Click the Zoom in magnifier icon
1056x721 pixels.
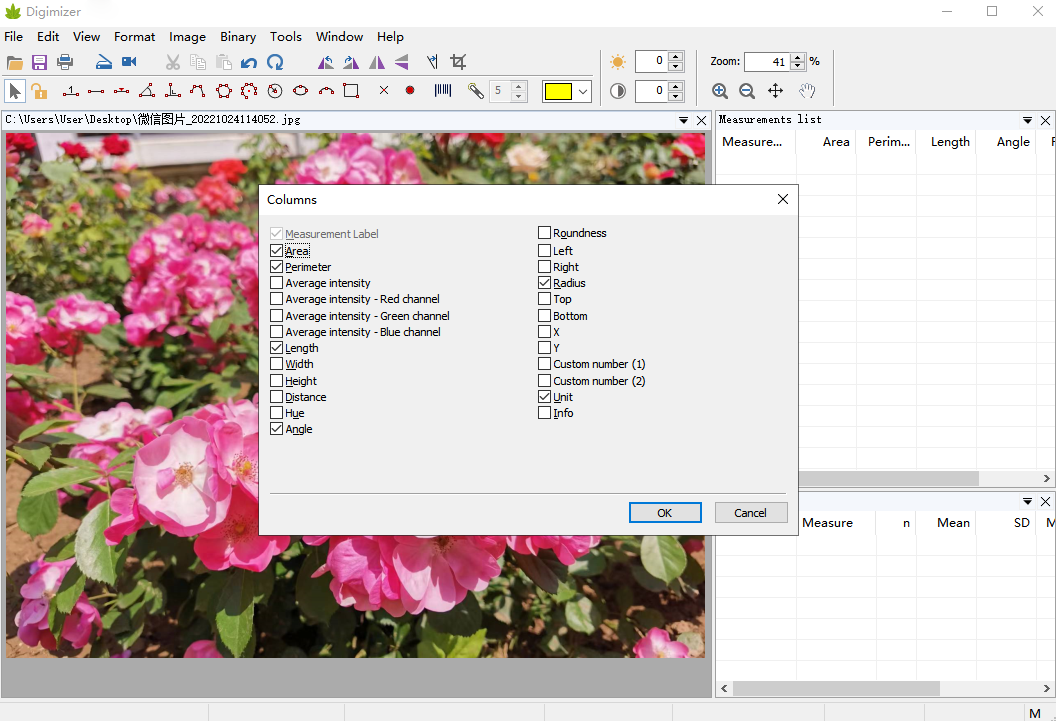pos(720,91)
